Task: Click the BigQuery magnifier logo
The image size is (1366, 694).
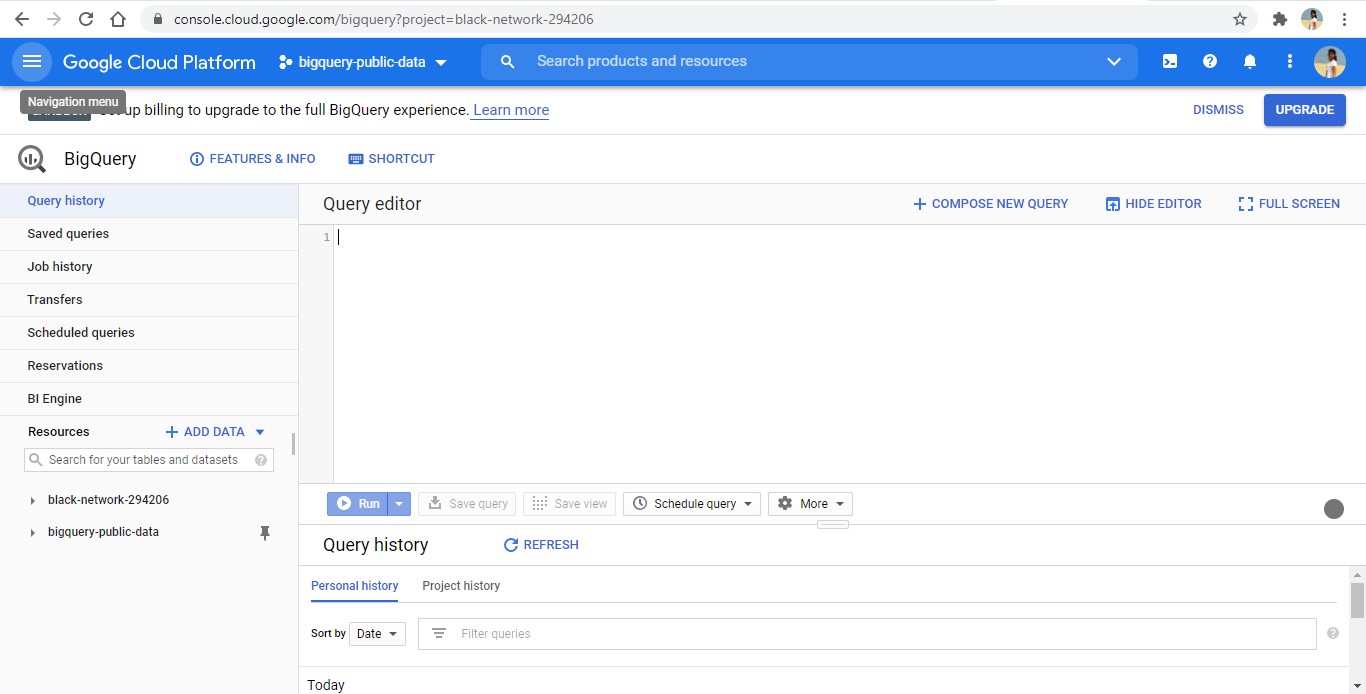Action: pyautogui.click(x=32, y=159)
